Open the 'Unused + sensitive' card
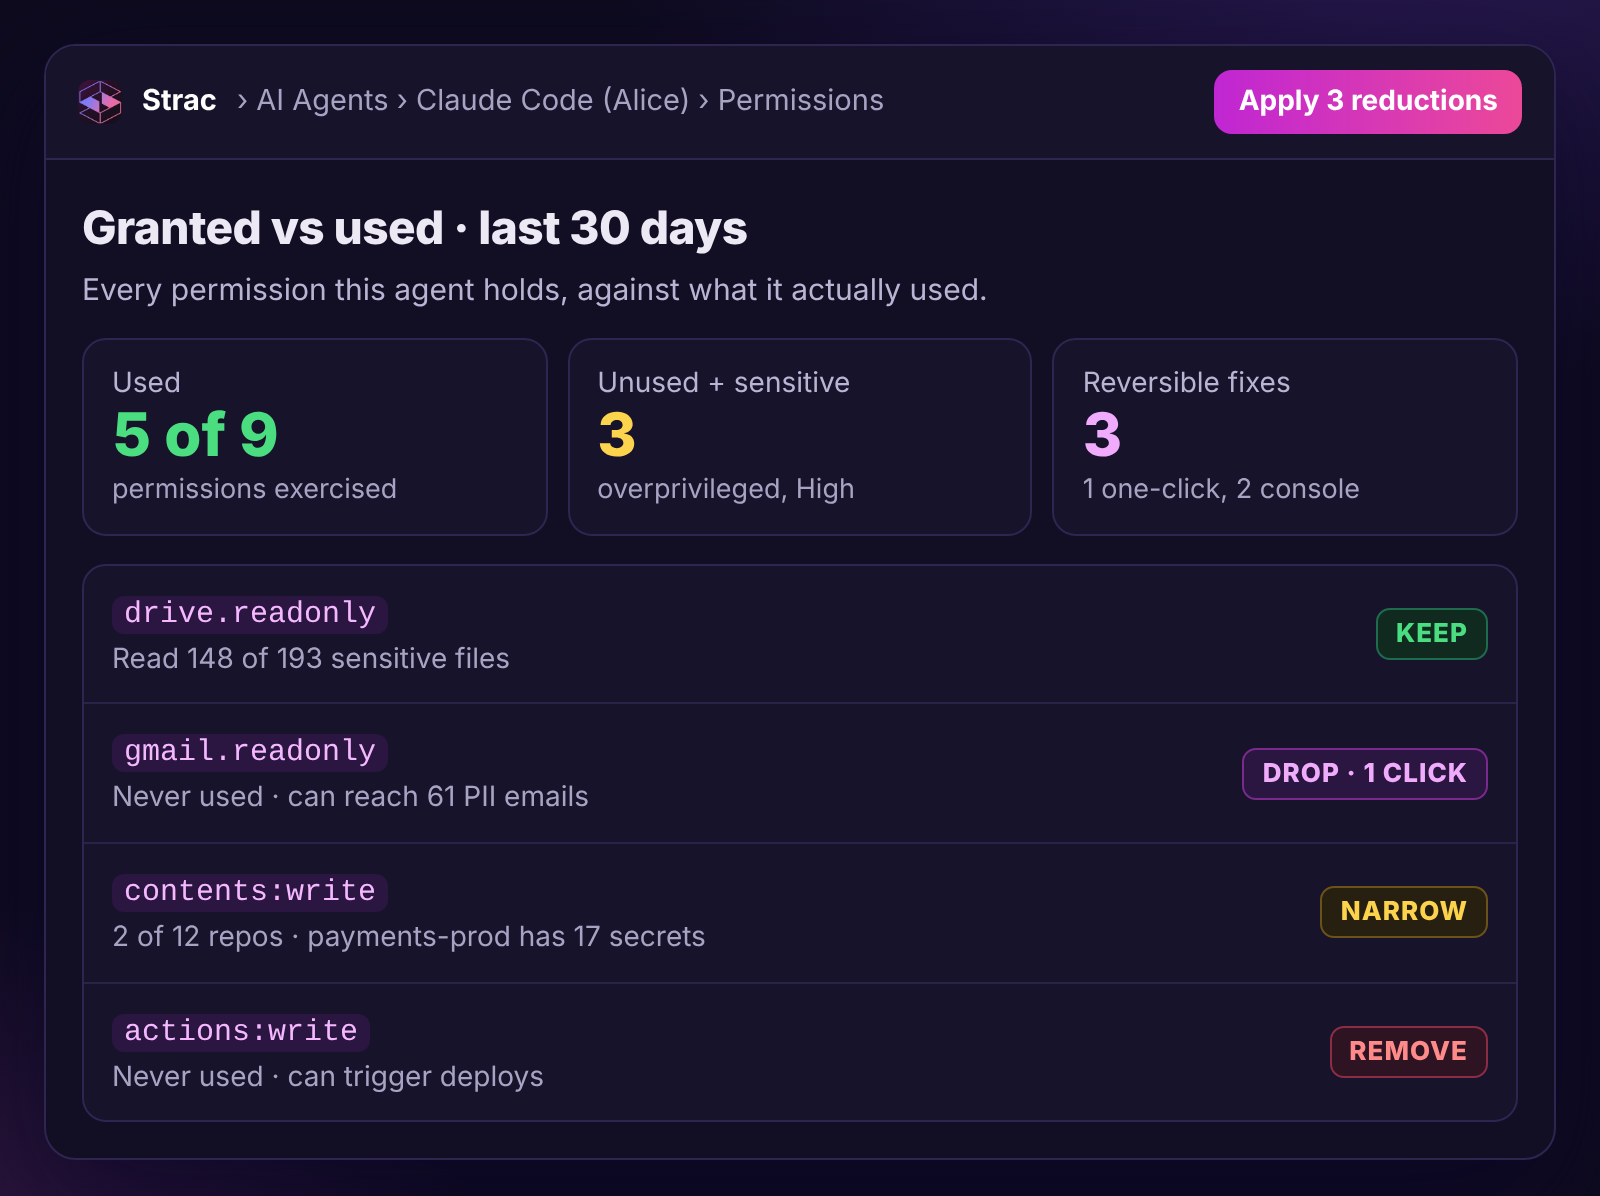 [800, 437]
